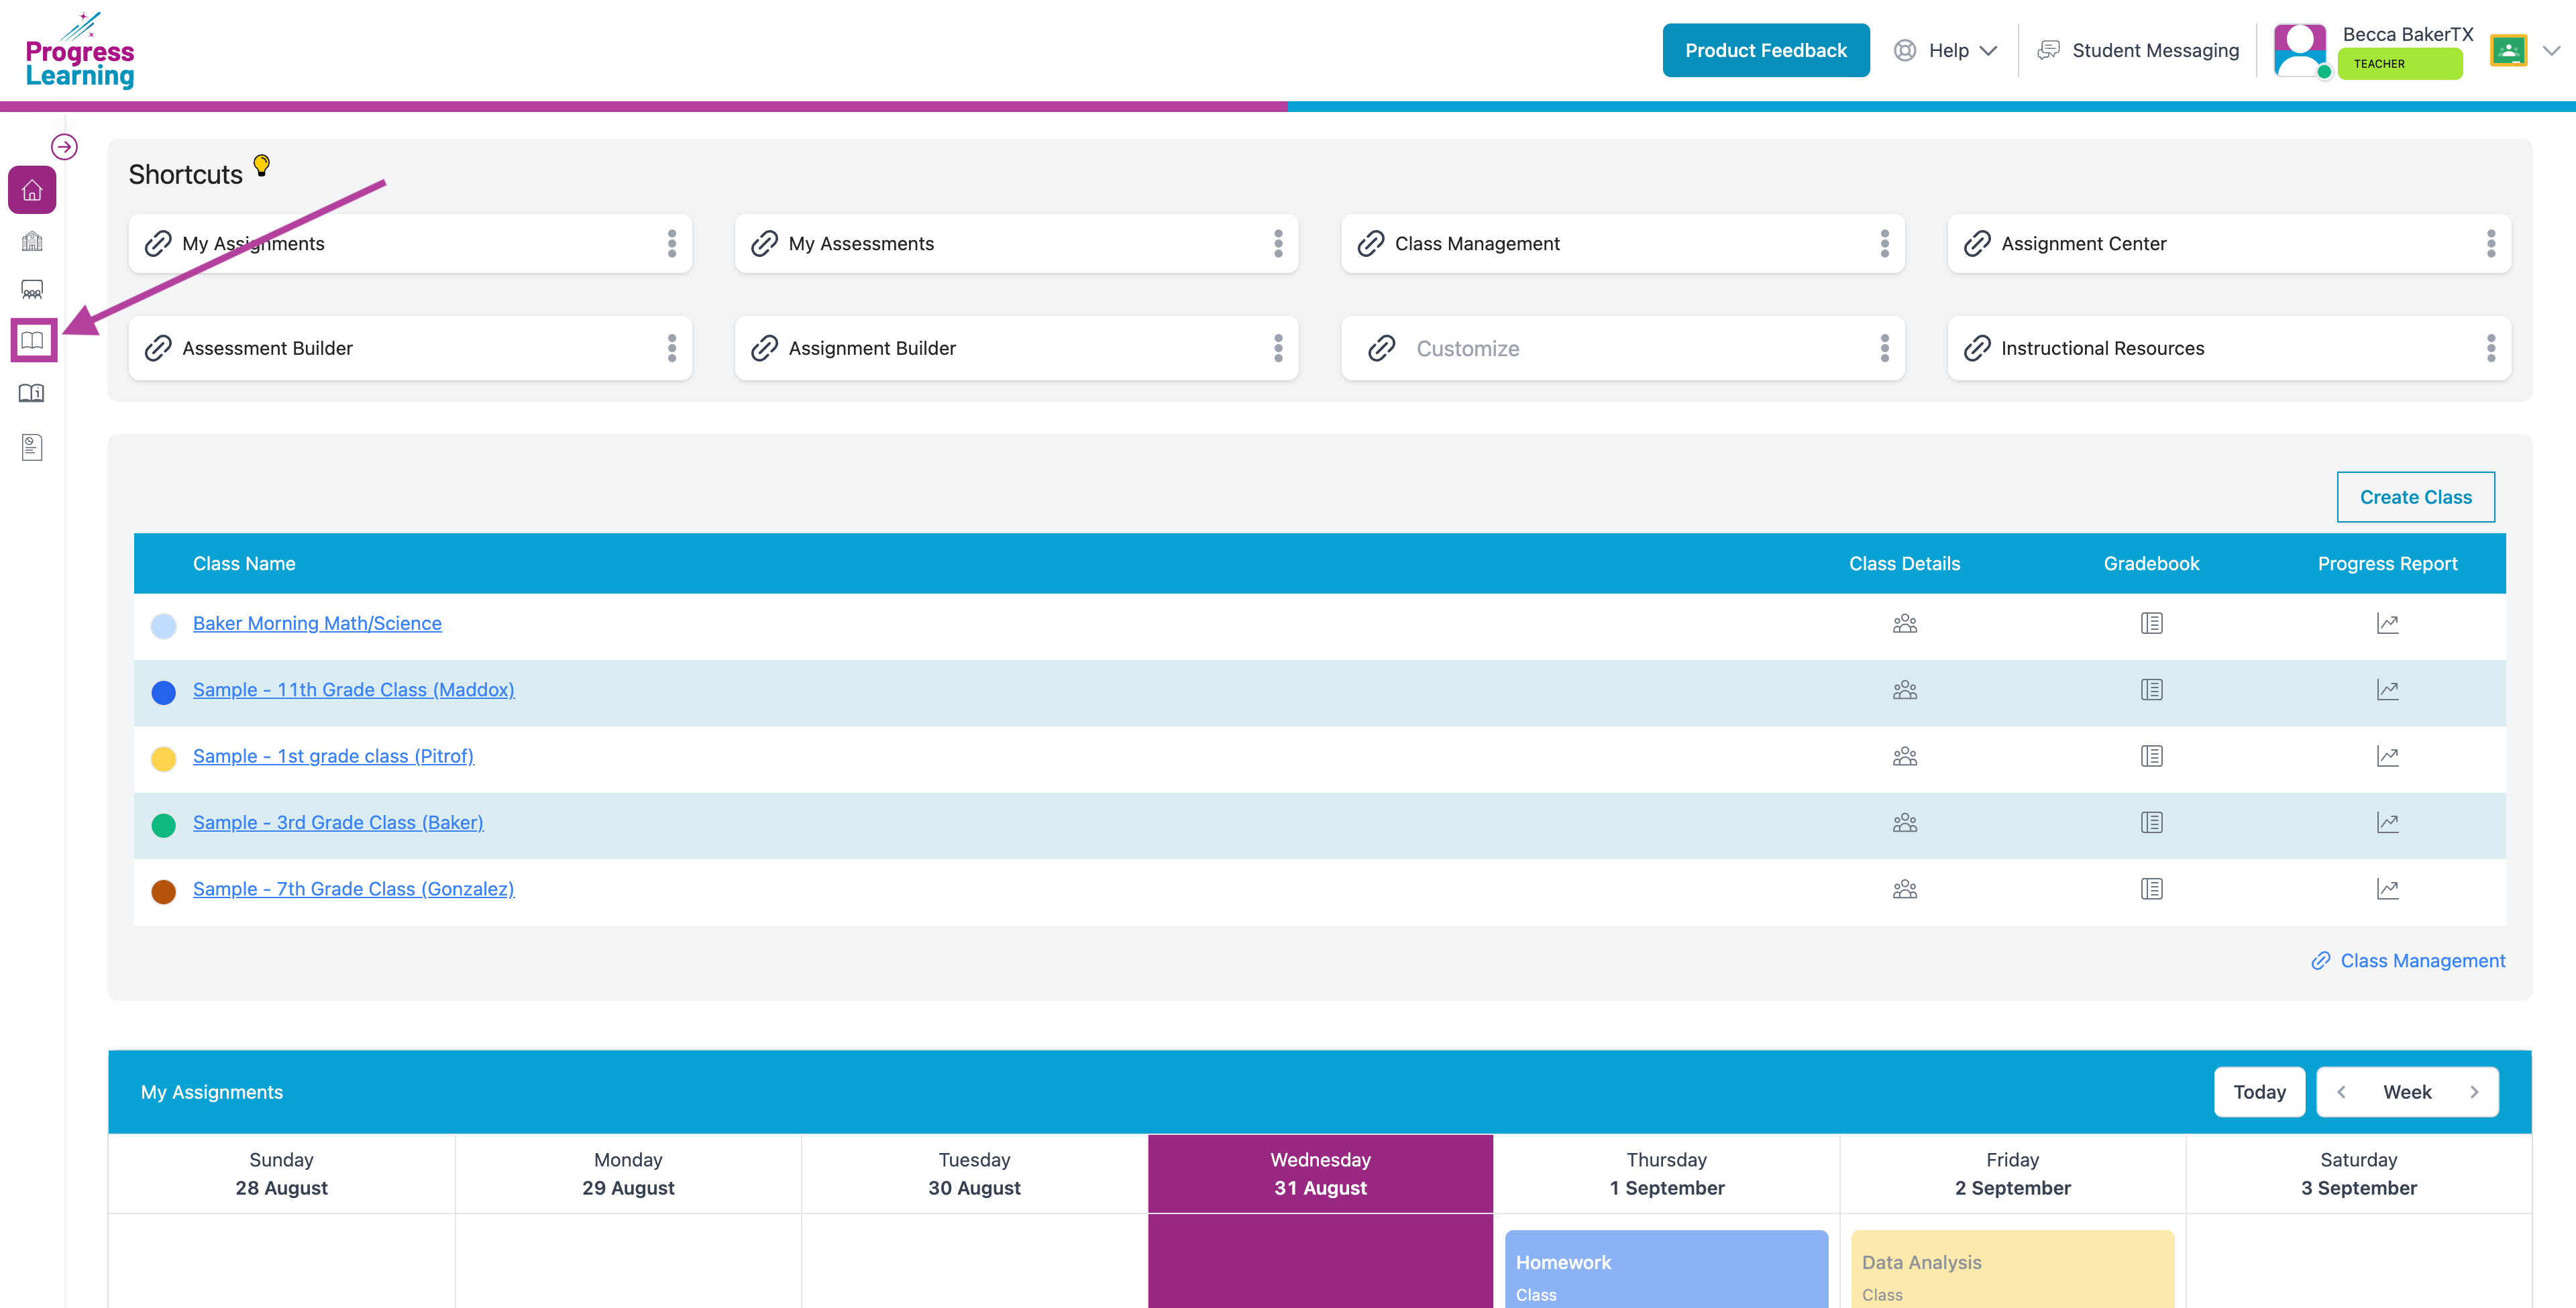Go to next week in calendar
The height and width of the screenshot is (1308, 2576).
[x=2474, y=1092]
